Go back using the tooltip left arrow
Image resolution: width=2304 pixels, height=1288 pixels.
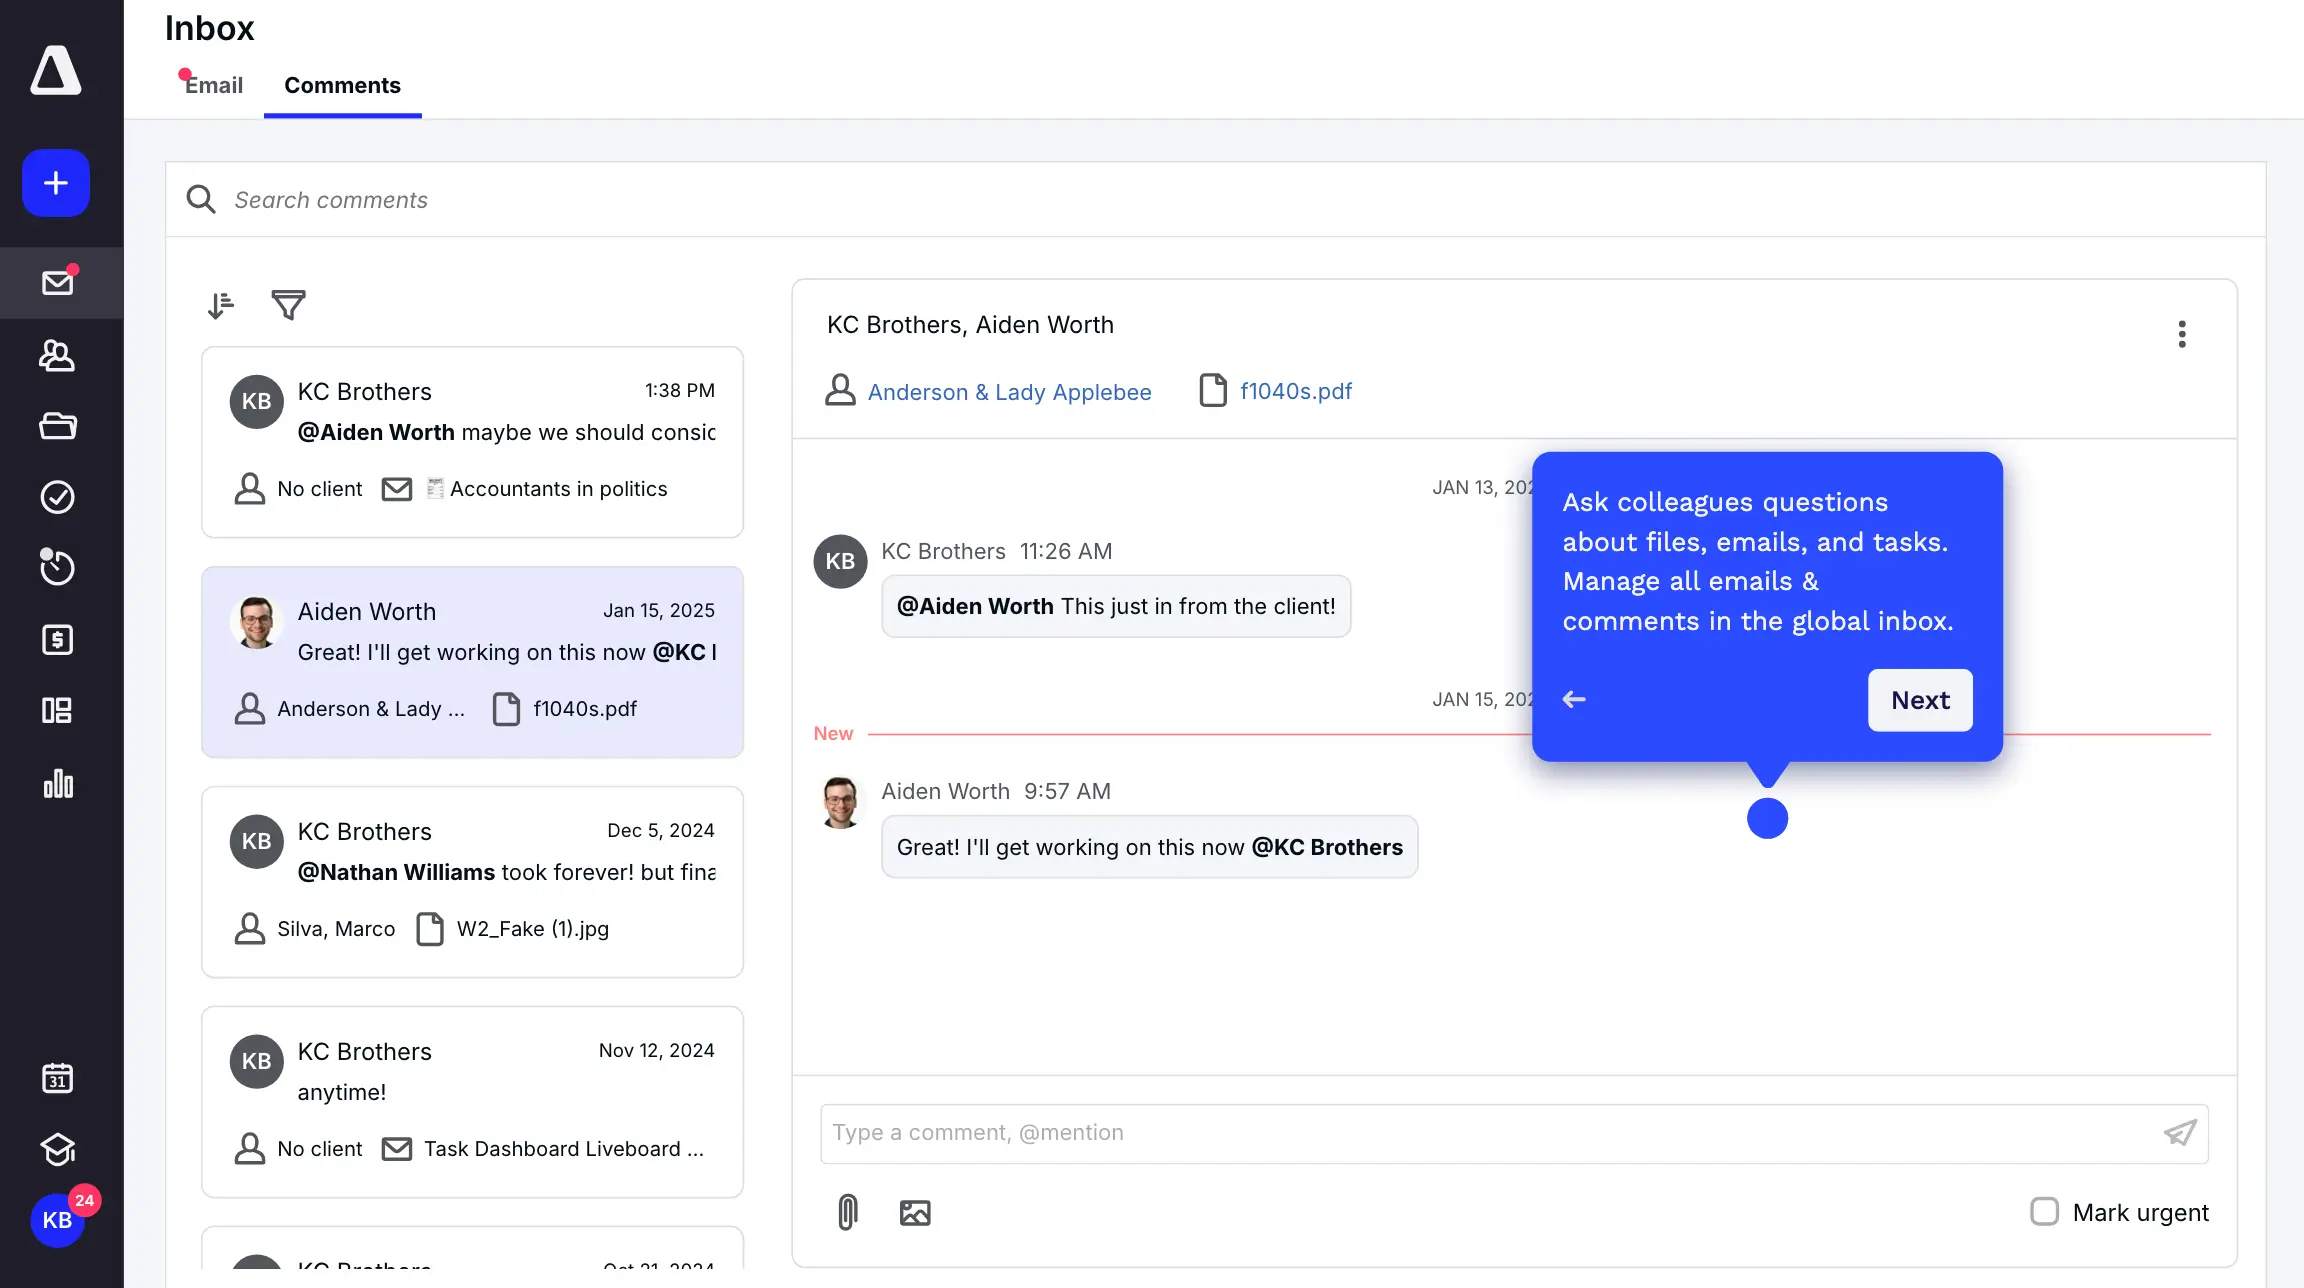(1574, 700)
